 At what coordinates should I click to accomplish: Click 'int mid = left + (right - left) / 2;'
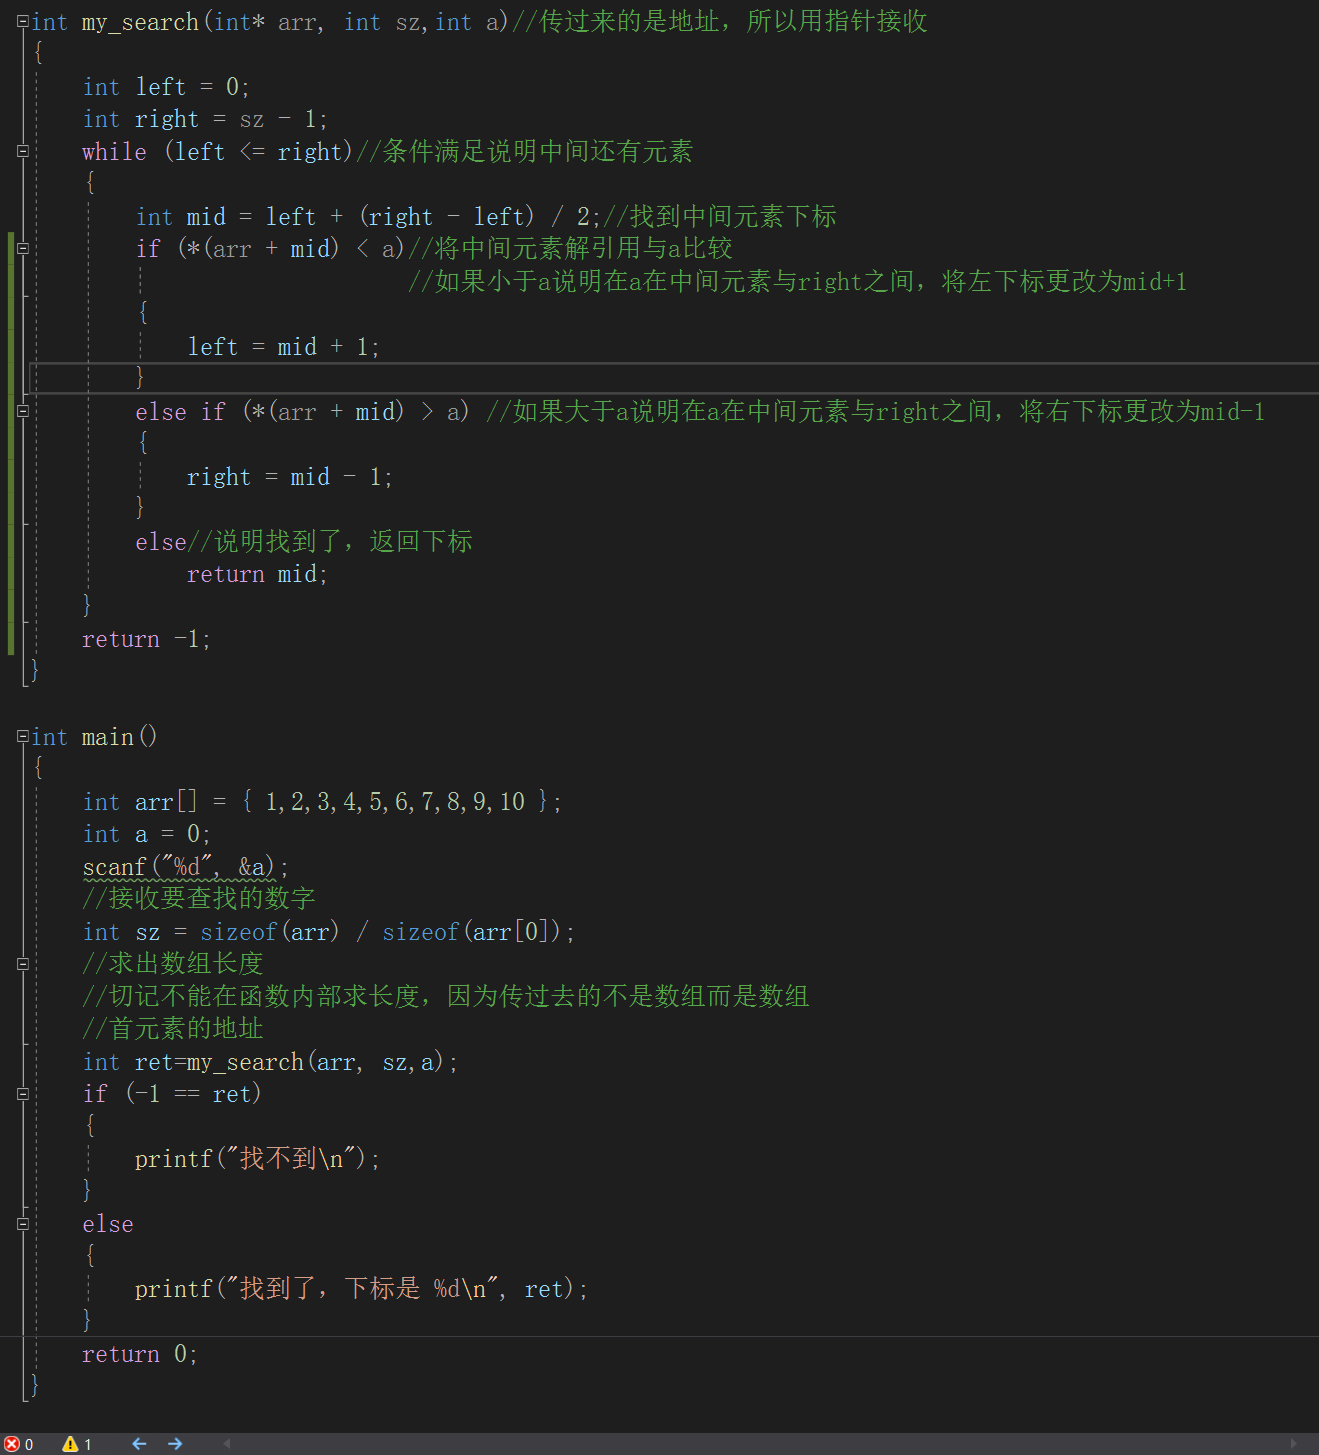pyautogui.click(x=368, y=217)
